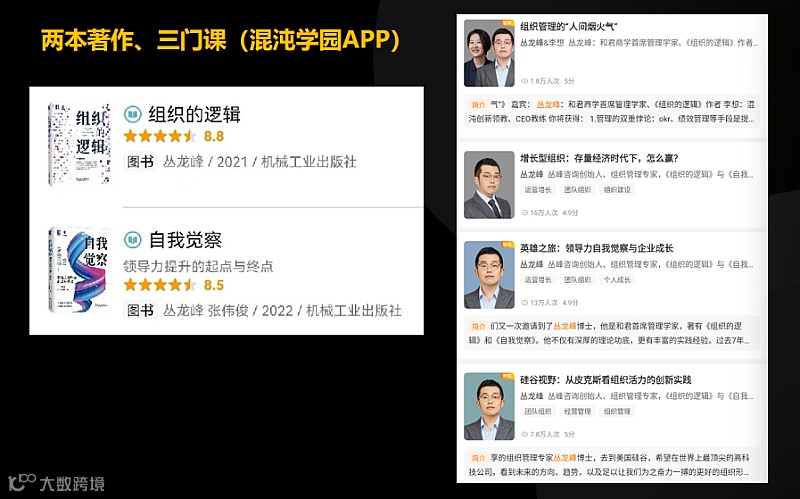Click the view-count eye icon next to 16万人次
The height and width of the screenshot is (499, 800).
click(524, 213)
